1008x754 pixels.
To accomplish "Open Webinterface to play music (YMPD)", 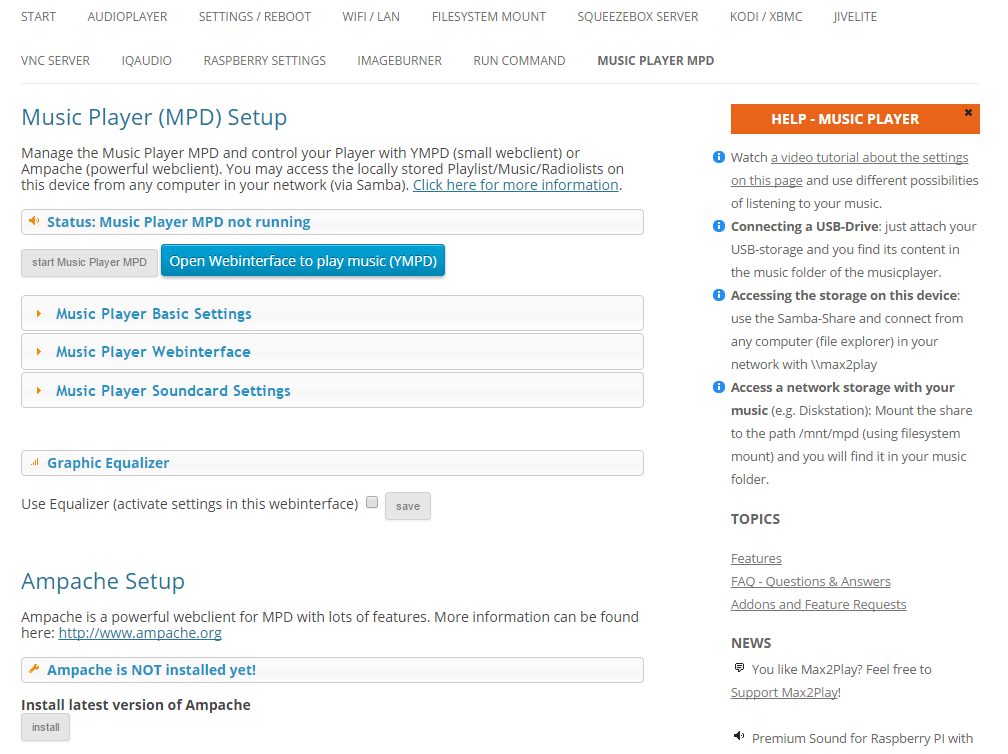I will (x=303, y=261).
